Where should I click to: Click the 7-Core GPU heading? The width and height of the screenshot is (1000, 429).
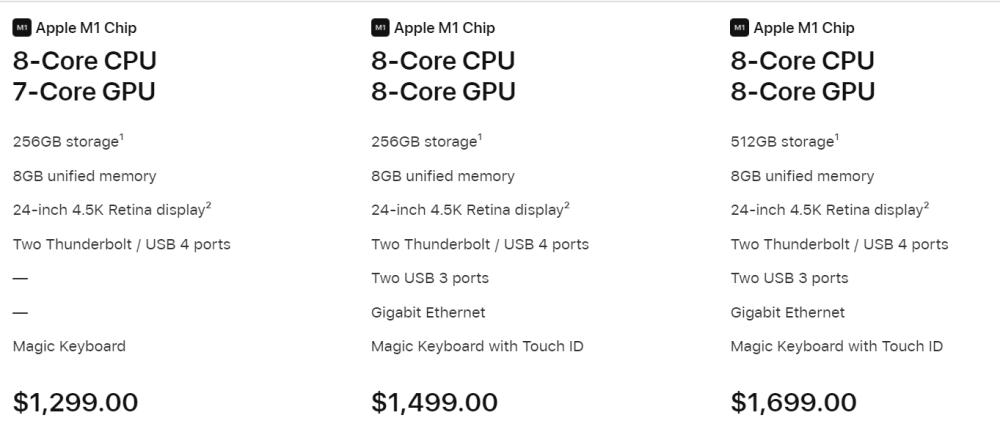pos(84,92)
